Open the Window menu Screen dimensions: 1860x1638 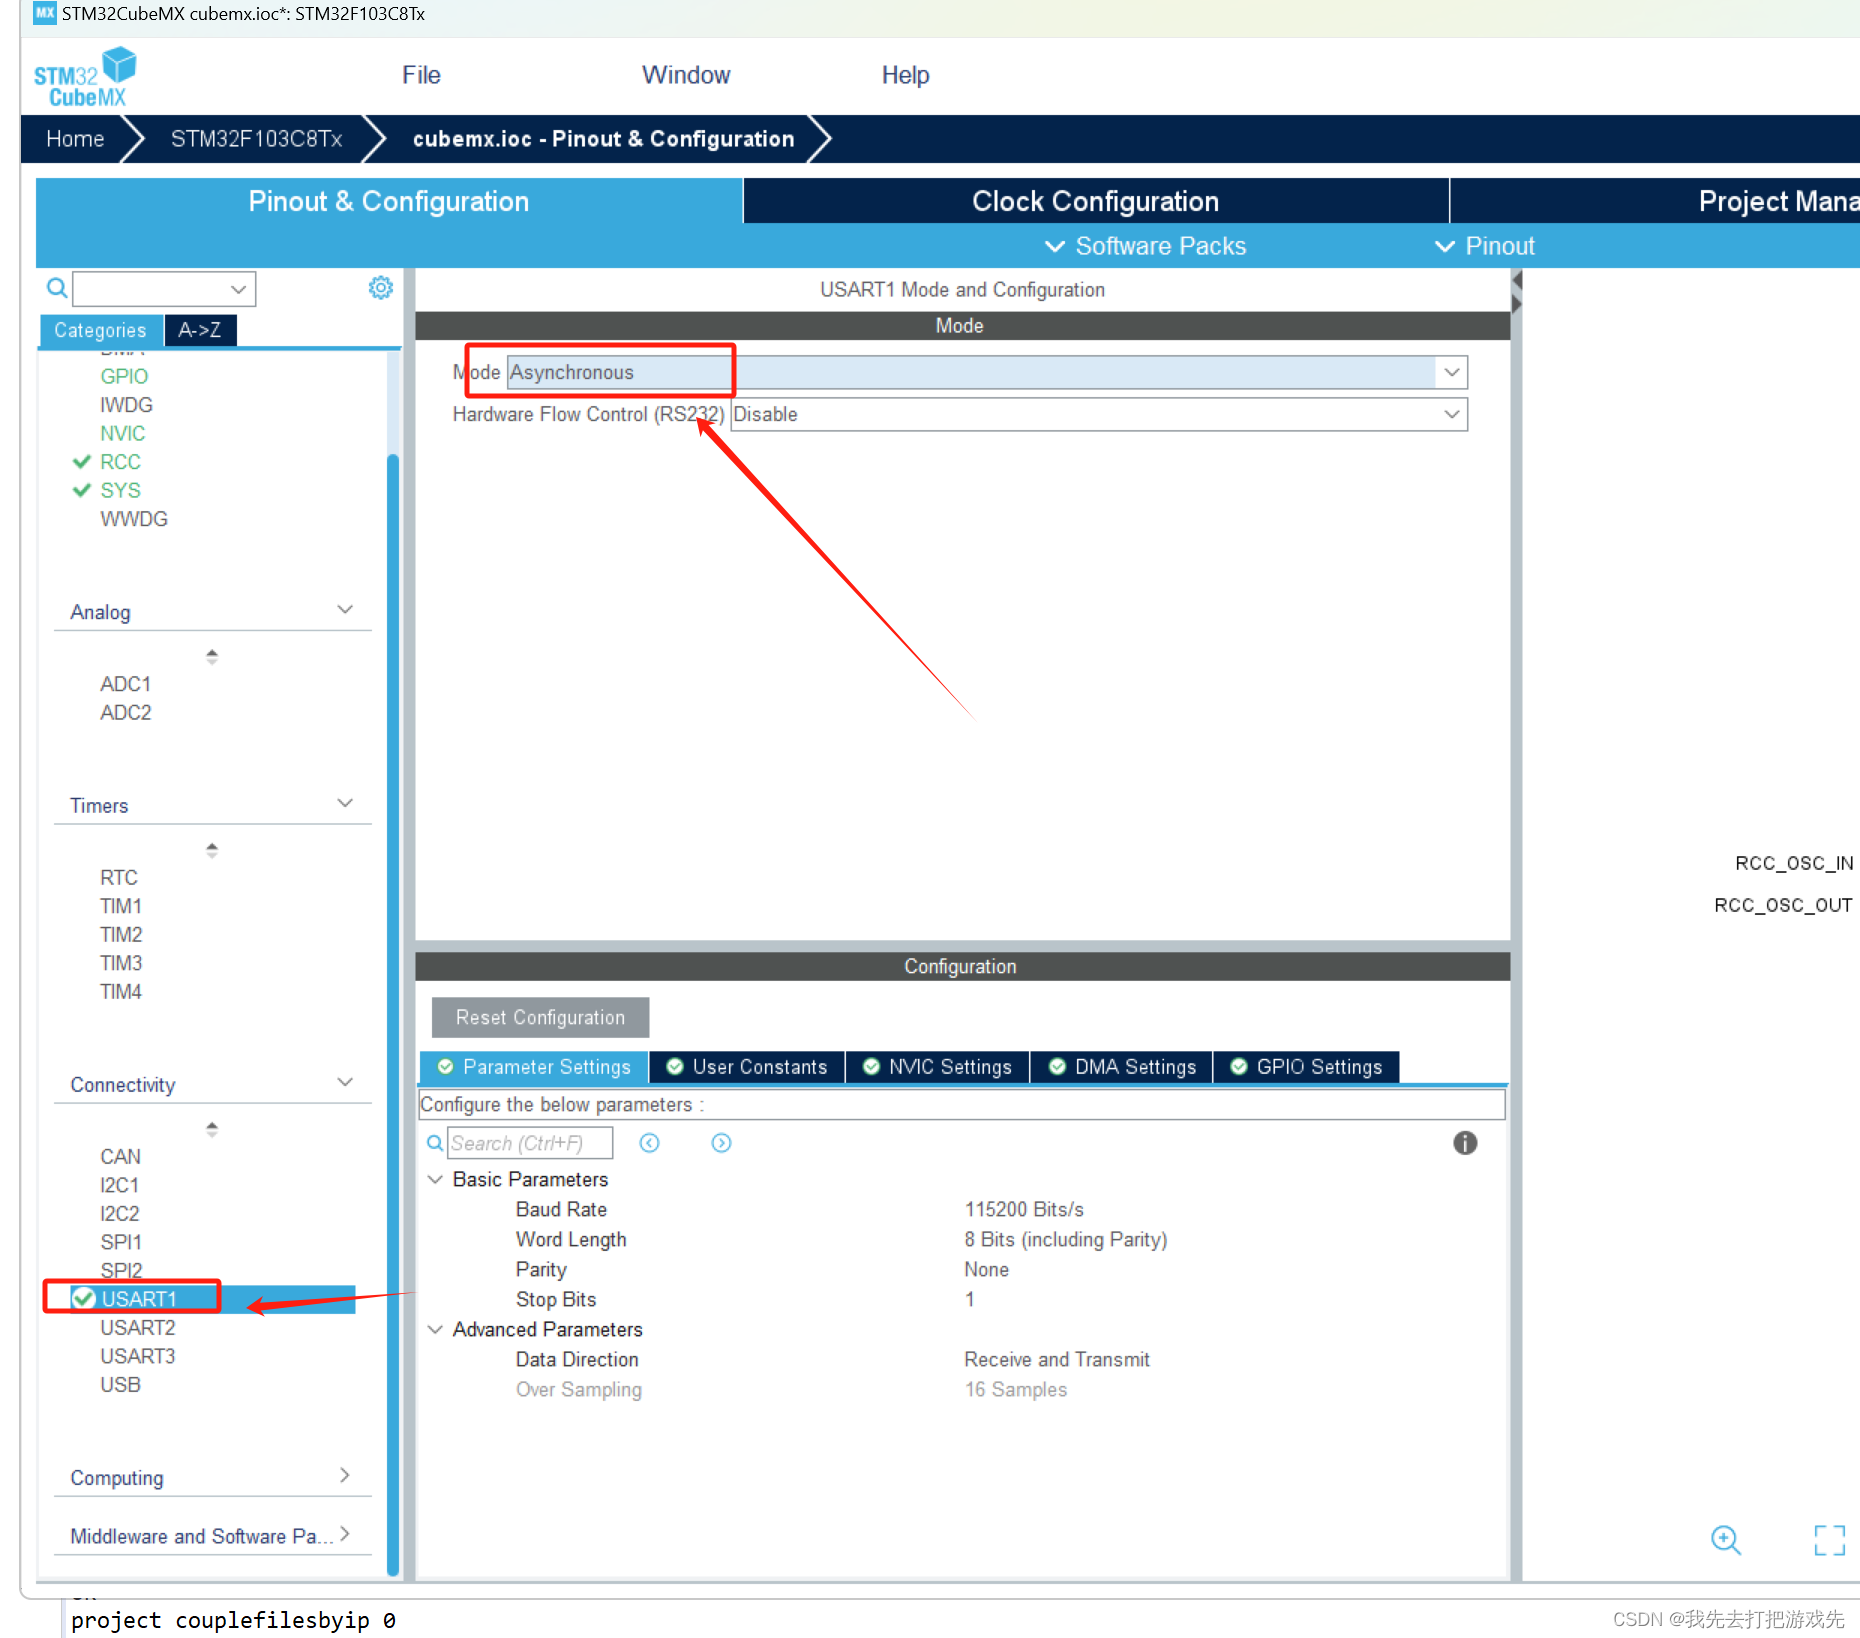point(686,75)
